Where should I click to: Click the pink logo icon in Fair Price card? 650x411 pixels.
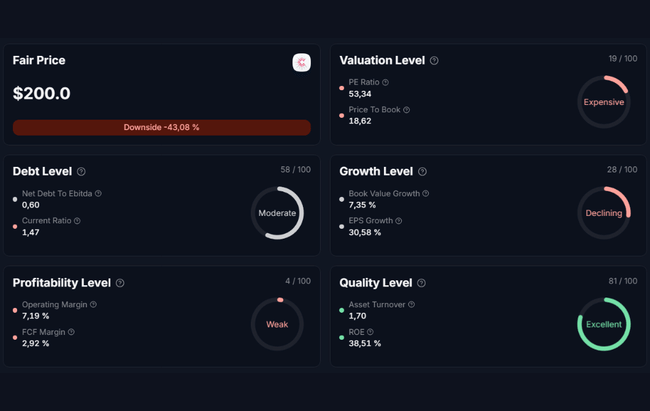point(301,62)
